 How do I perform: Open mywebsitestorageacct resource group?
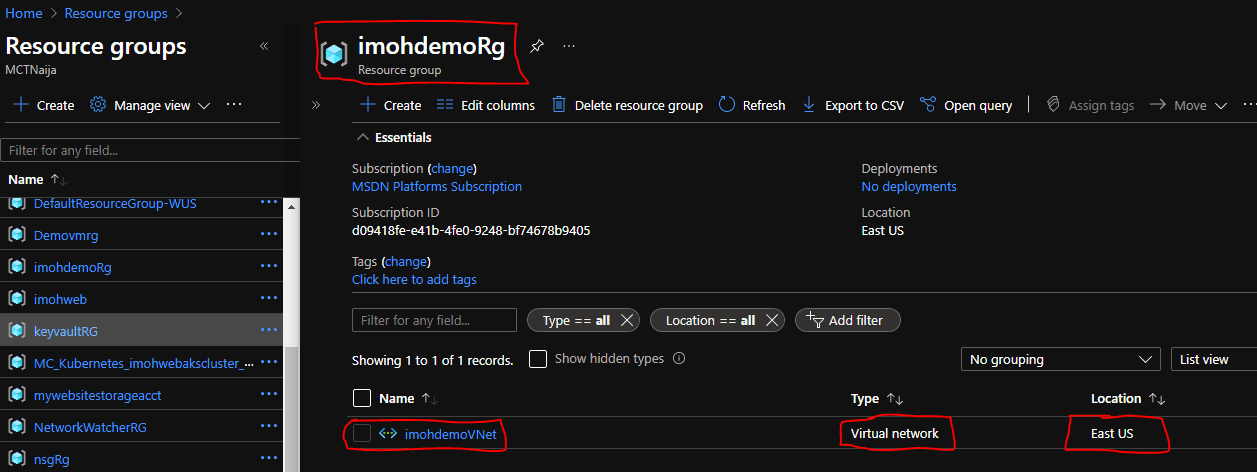(x=97, y=395)
